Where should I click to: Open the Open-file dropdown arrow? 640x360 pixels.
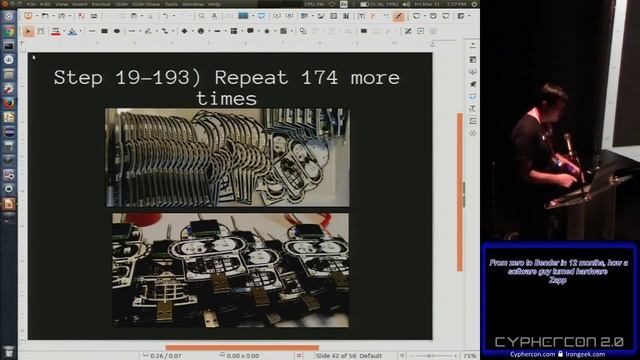(53, 16)
